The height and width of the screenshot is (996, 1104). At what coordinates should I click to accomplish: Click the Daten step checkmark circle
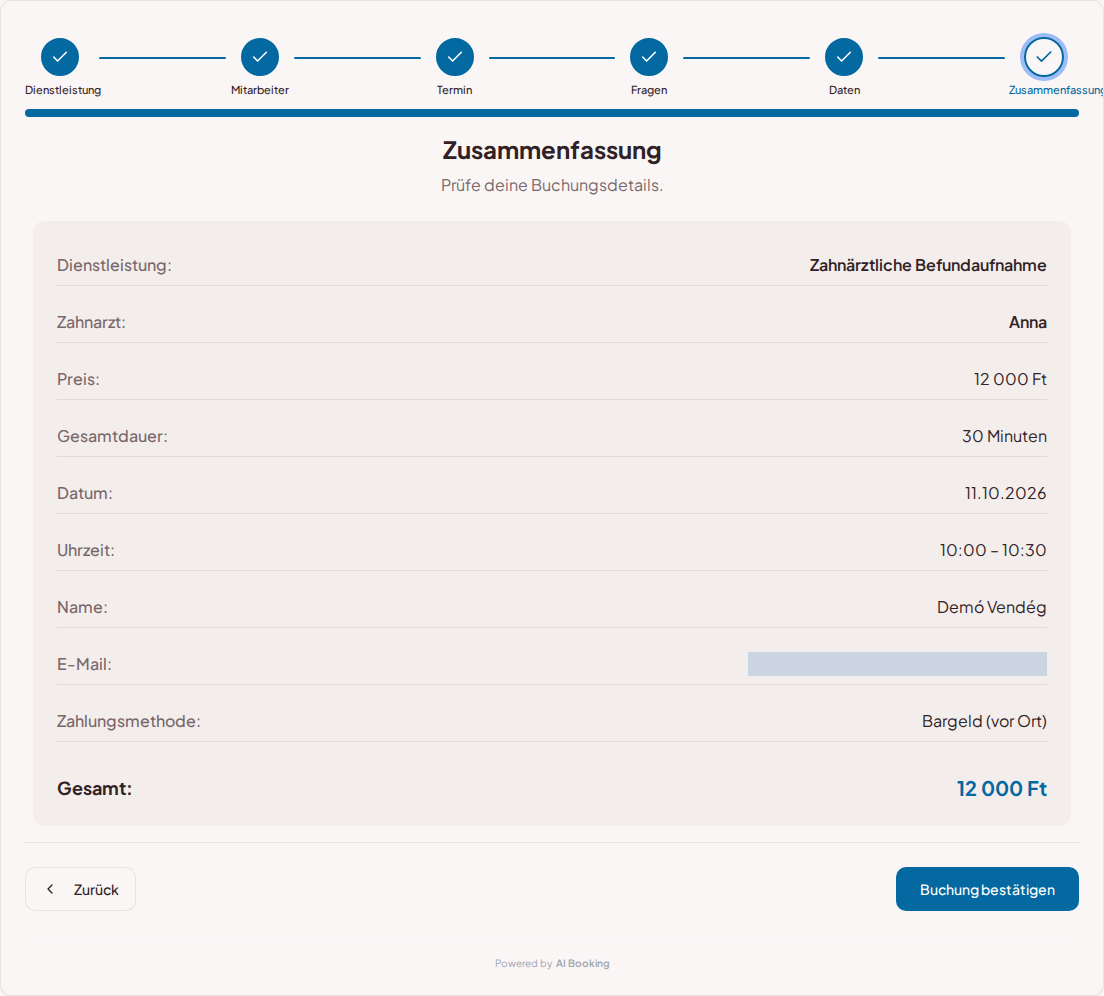click(843, 57)
